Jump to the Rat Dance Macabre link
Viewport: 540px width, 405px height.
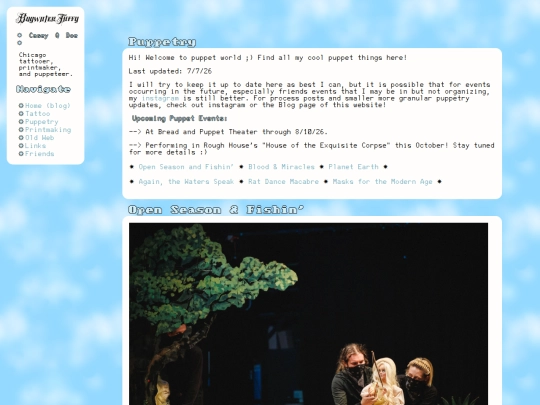click(283, 182)
